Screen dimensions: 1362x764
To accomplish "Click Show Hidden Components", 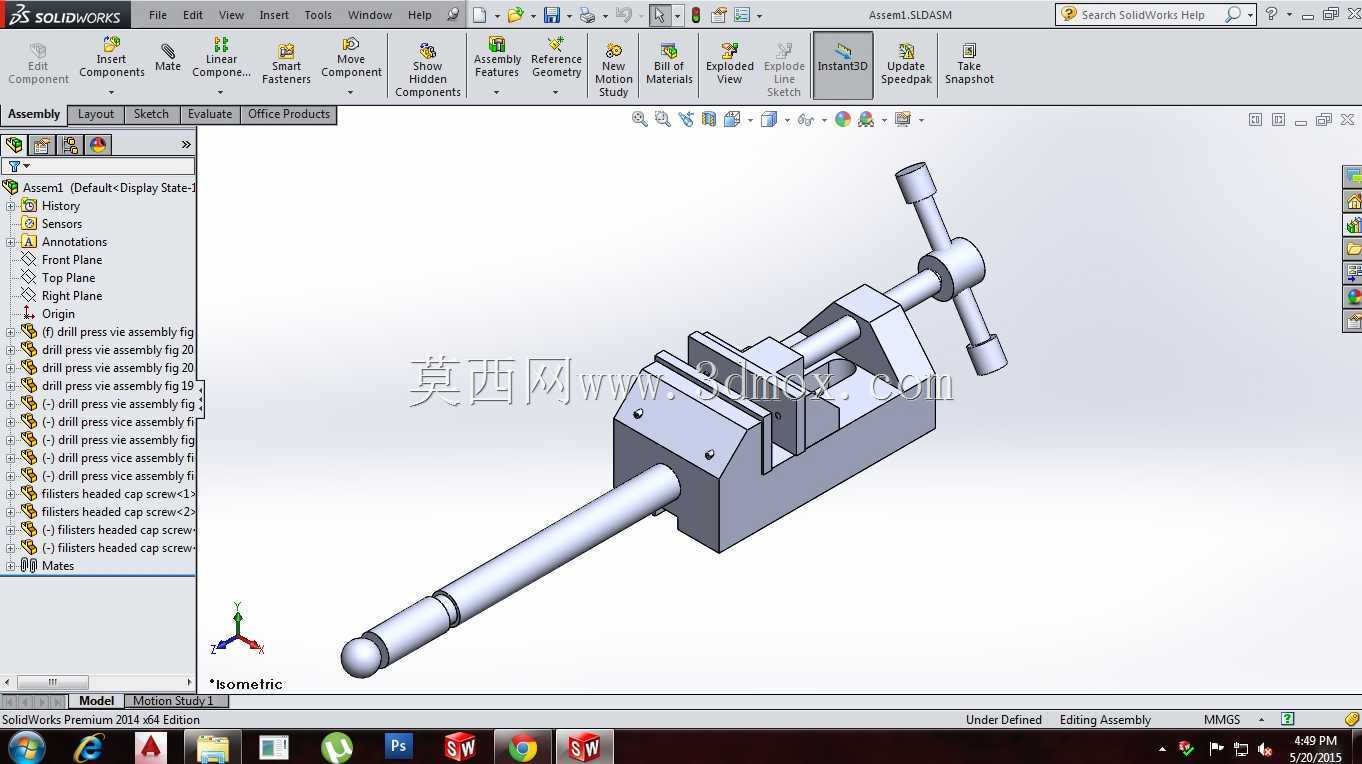I will coord(427,69).
